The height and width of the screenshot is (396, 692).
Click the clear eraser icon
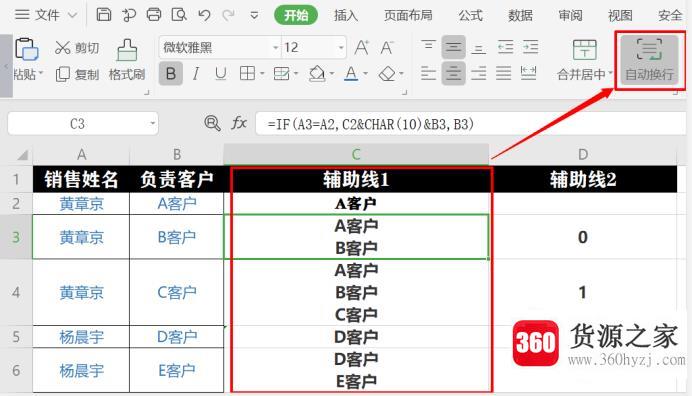387,74
